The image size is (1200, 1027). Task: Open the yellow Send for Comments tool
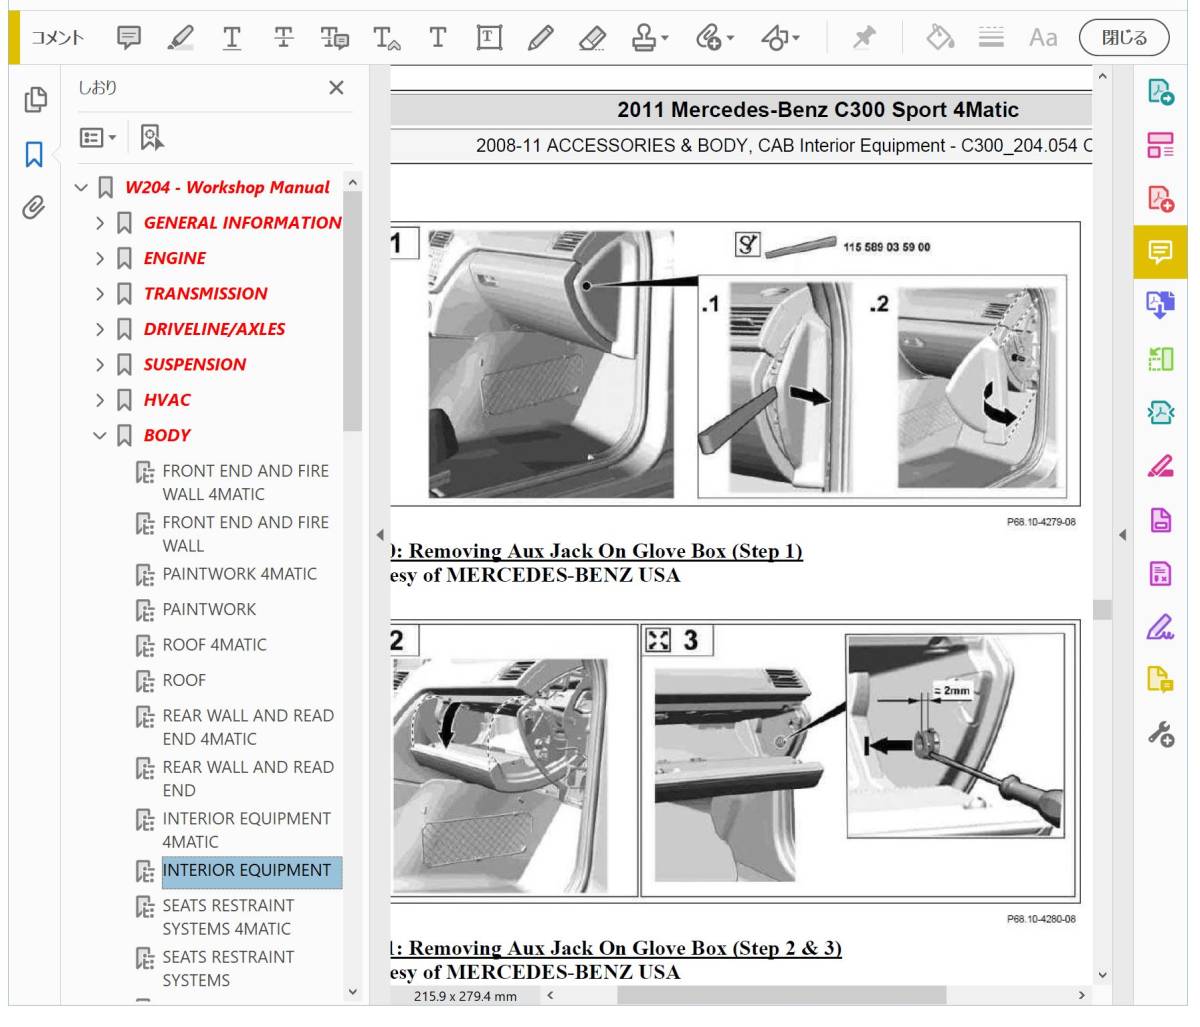click(x=1160, y=680)
